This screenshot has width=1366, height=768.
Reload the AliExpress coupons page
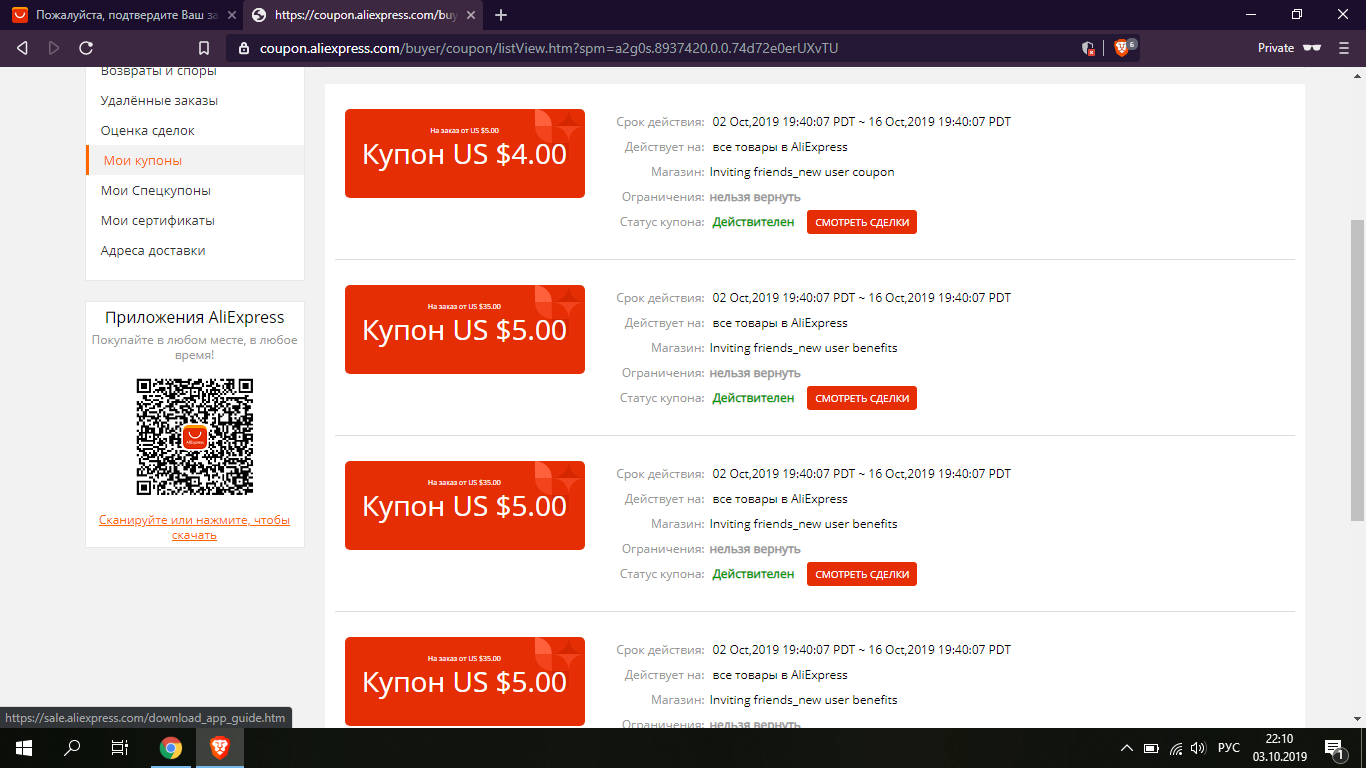[x=86, y=48]
